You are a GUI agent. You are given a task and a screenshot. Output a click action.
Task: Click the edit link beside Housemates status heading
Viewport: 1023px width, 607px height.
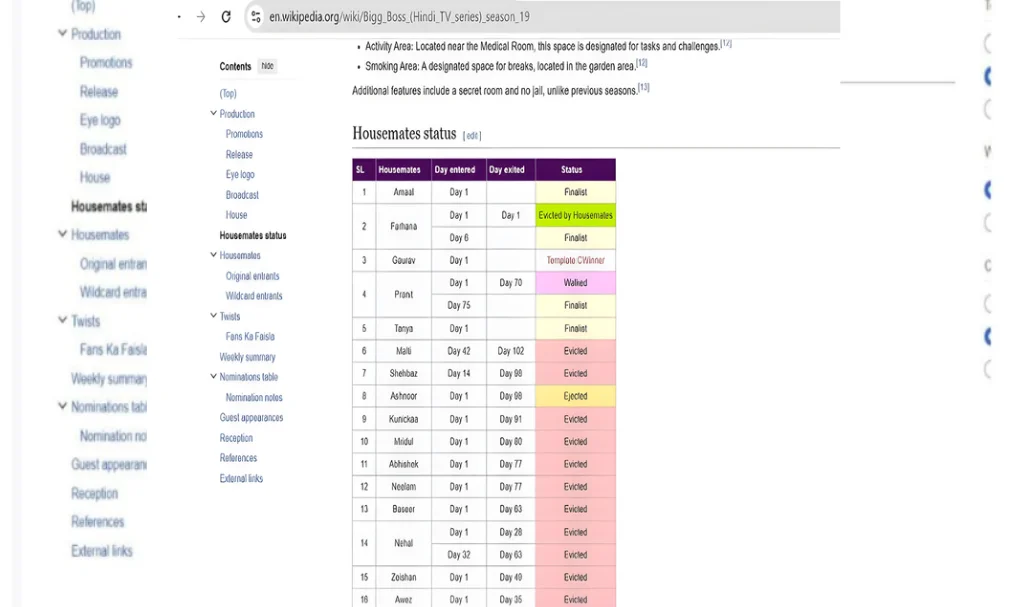point(472,136)
